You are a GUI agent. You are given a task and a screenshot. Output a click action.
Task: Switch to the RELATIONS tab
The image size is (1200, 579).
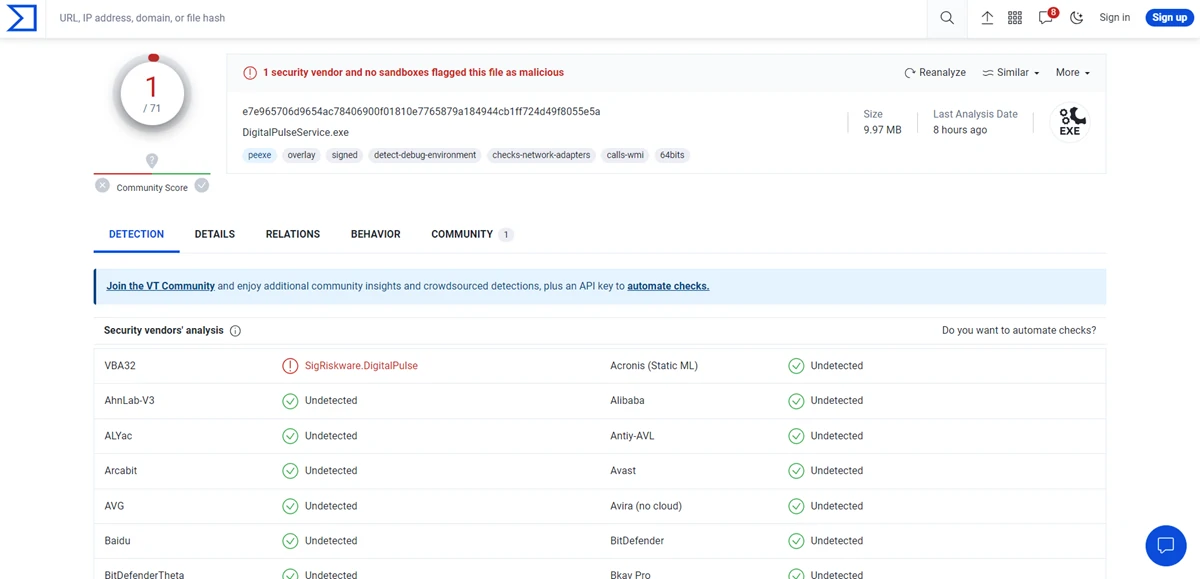[293, 234]
